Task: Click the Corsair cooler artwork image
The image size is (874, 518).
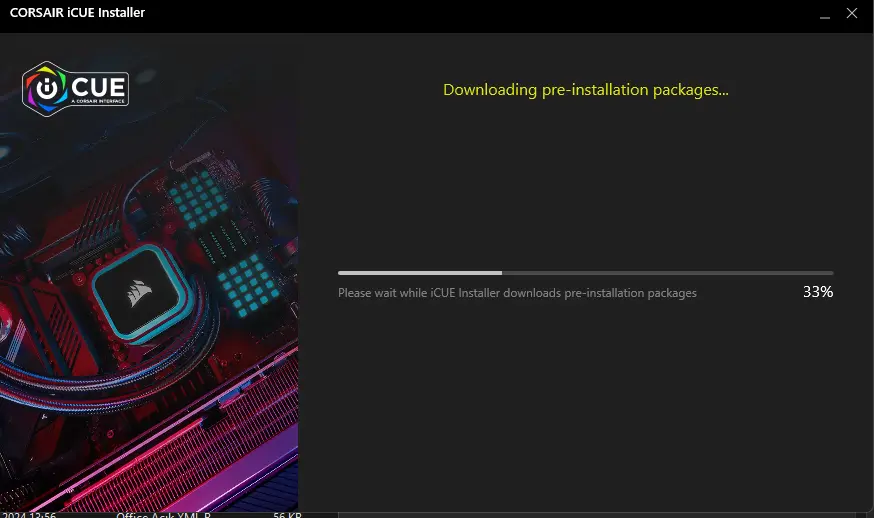Action: (x=149, y=273)
